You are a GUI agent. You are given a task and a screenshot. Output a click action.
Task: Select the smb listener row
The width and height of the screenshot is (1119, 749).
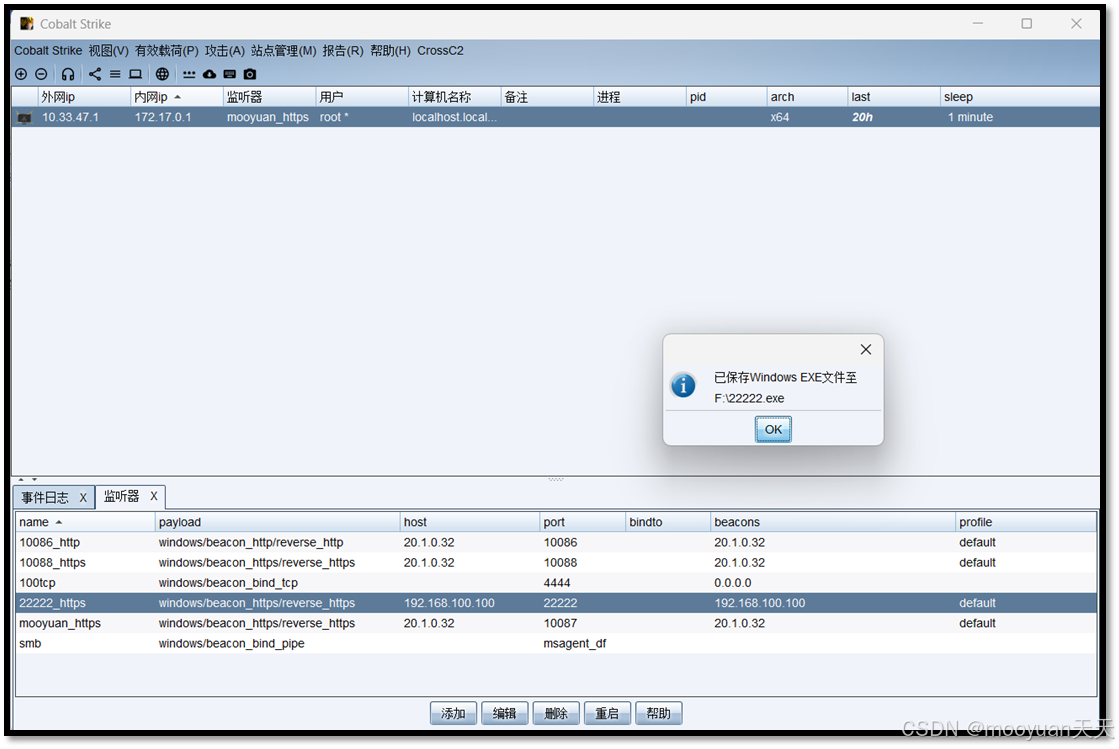coord(556,643)
